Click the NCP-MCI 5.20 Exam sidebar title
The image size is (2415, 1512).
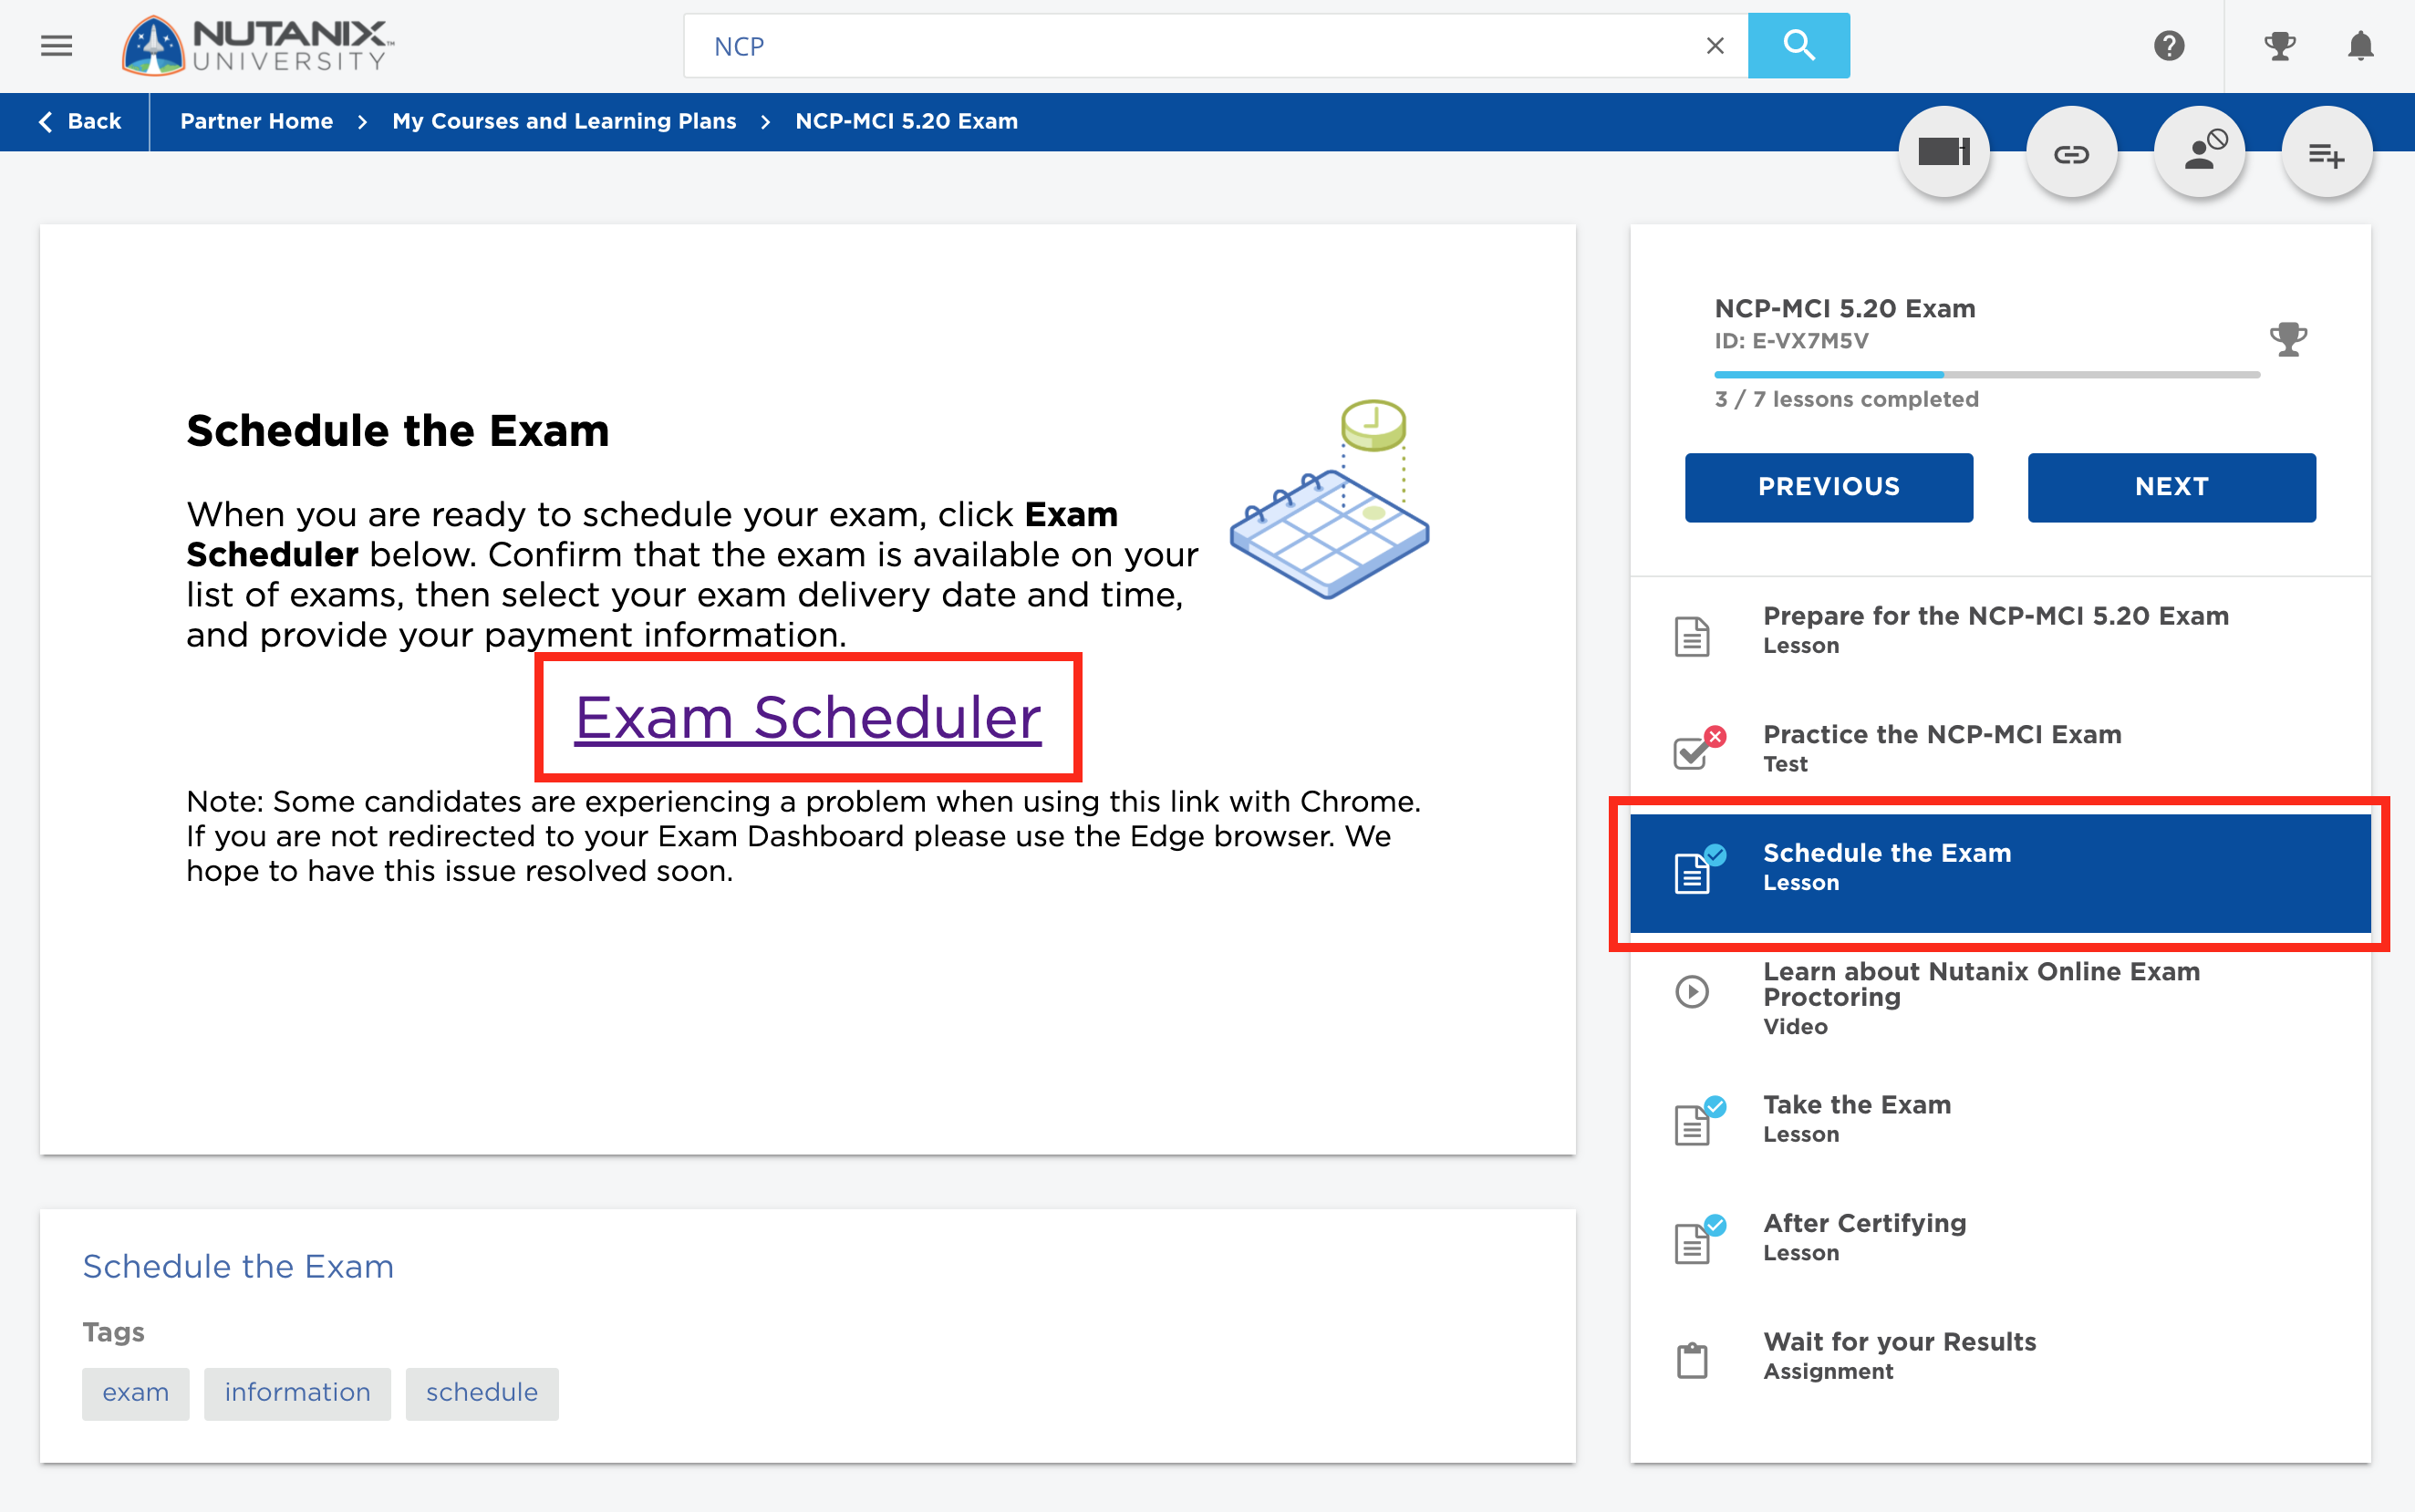coord(1845,308)
